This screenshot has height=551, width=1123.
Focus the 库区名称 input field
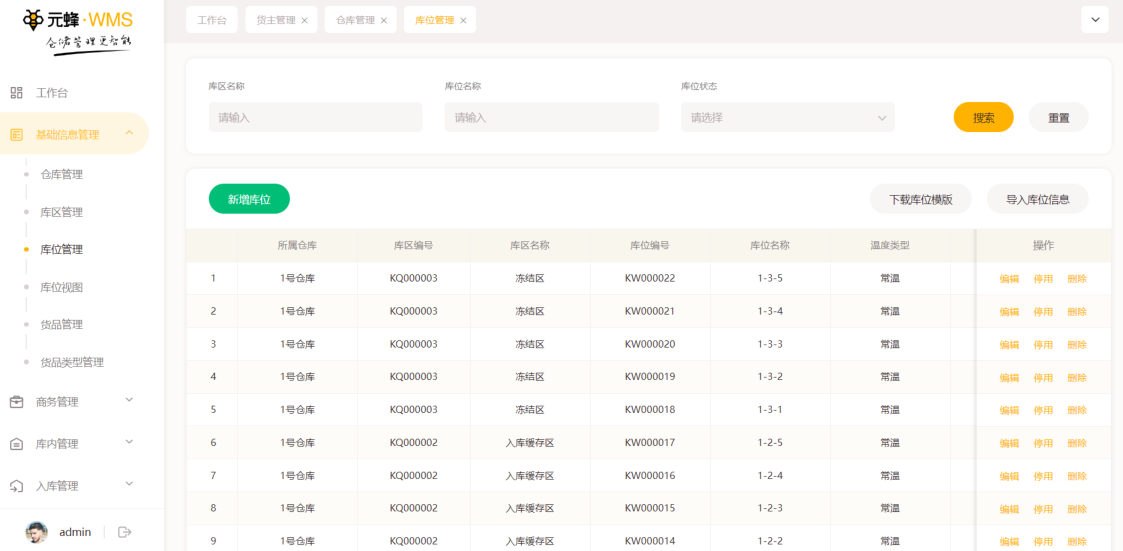tap(316, 118)
